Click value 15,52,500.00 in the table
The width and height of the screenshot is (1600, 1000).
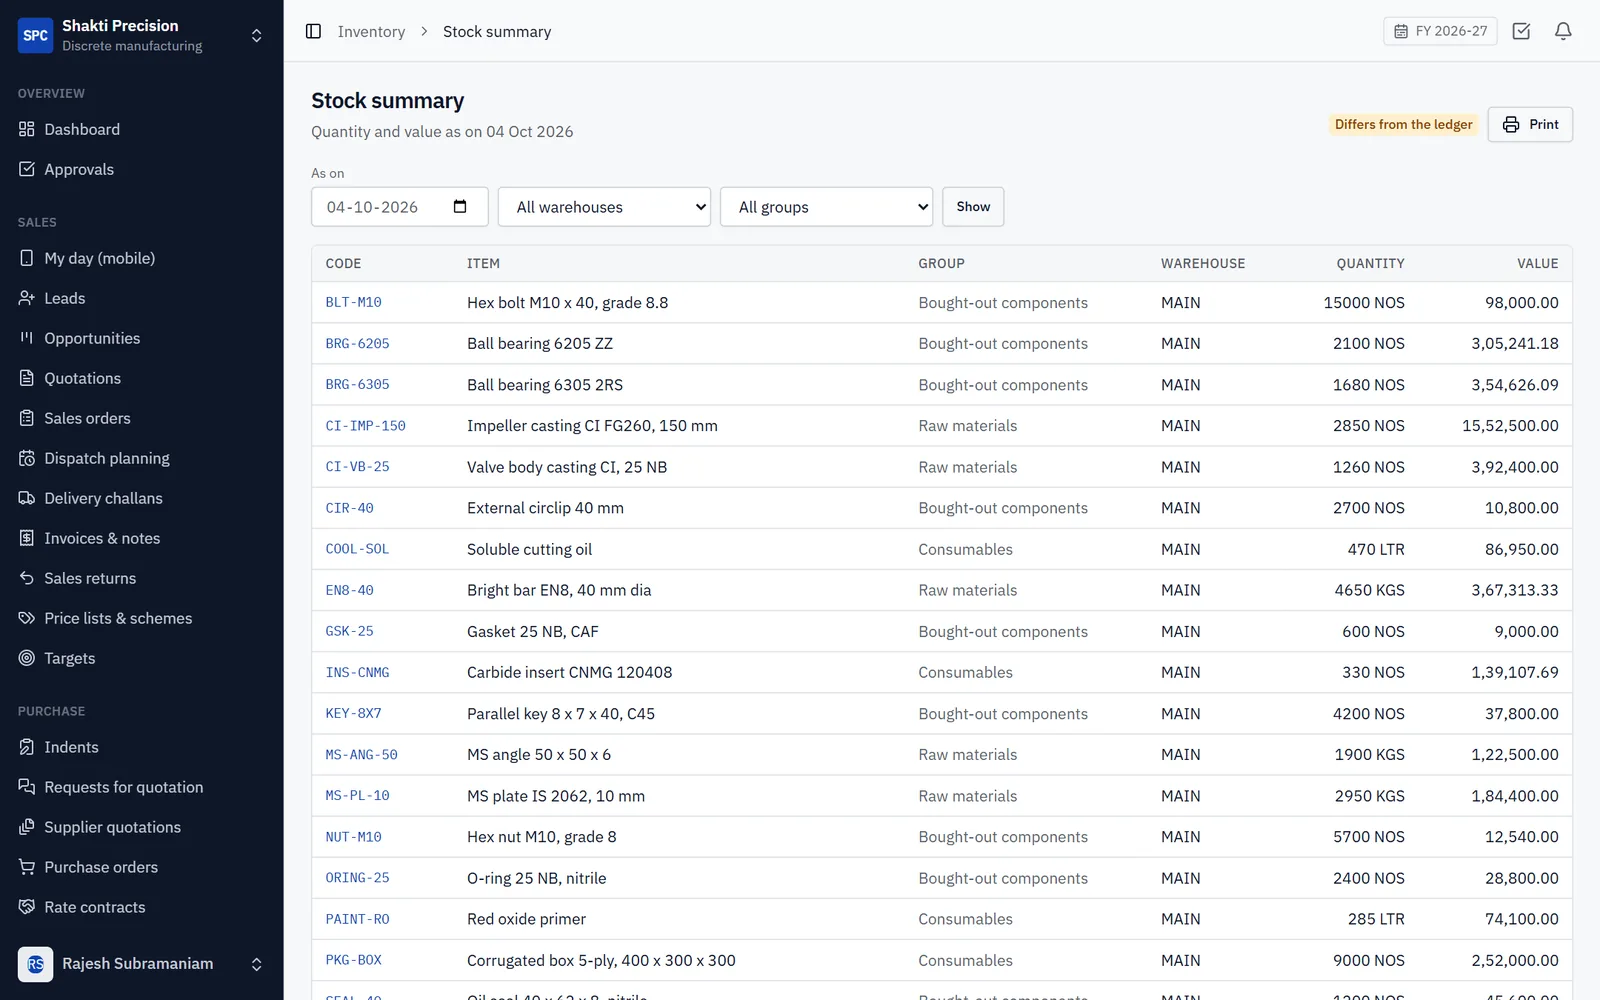tap(1510, 426)
